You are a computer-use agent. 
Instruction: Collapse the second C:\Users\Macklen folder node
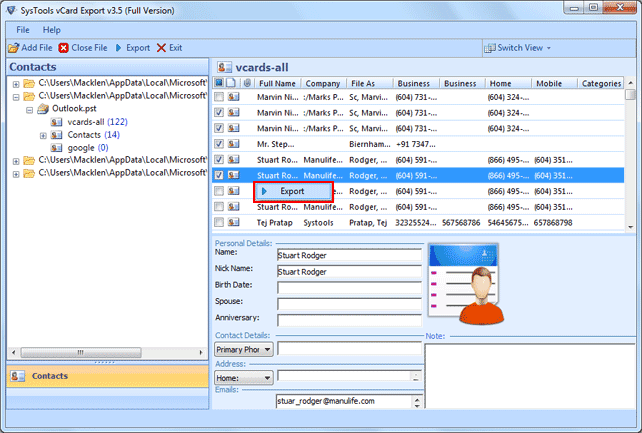coord(16,97)
